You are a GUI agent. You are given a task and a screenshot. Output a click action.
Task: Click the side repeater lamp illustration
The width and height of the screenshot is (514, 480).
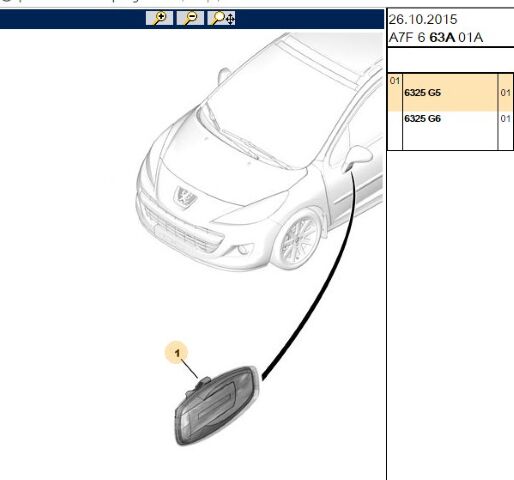(x=217, y=405)
